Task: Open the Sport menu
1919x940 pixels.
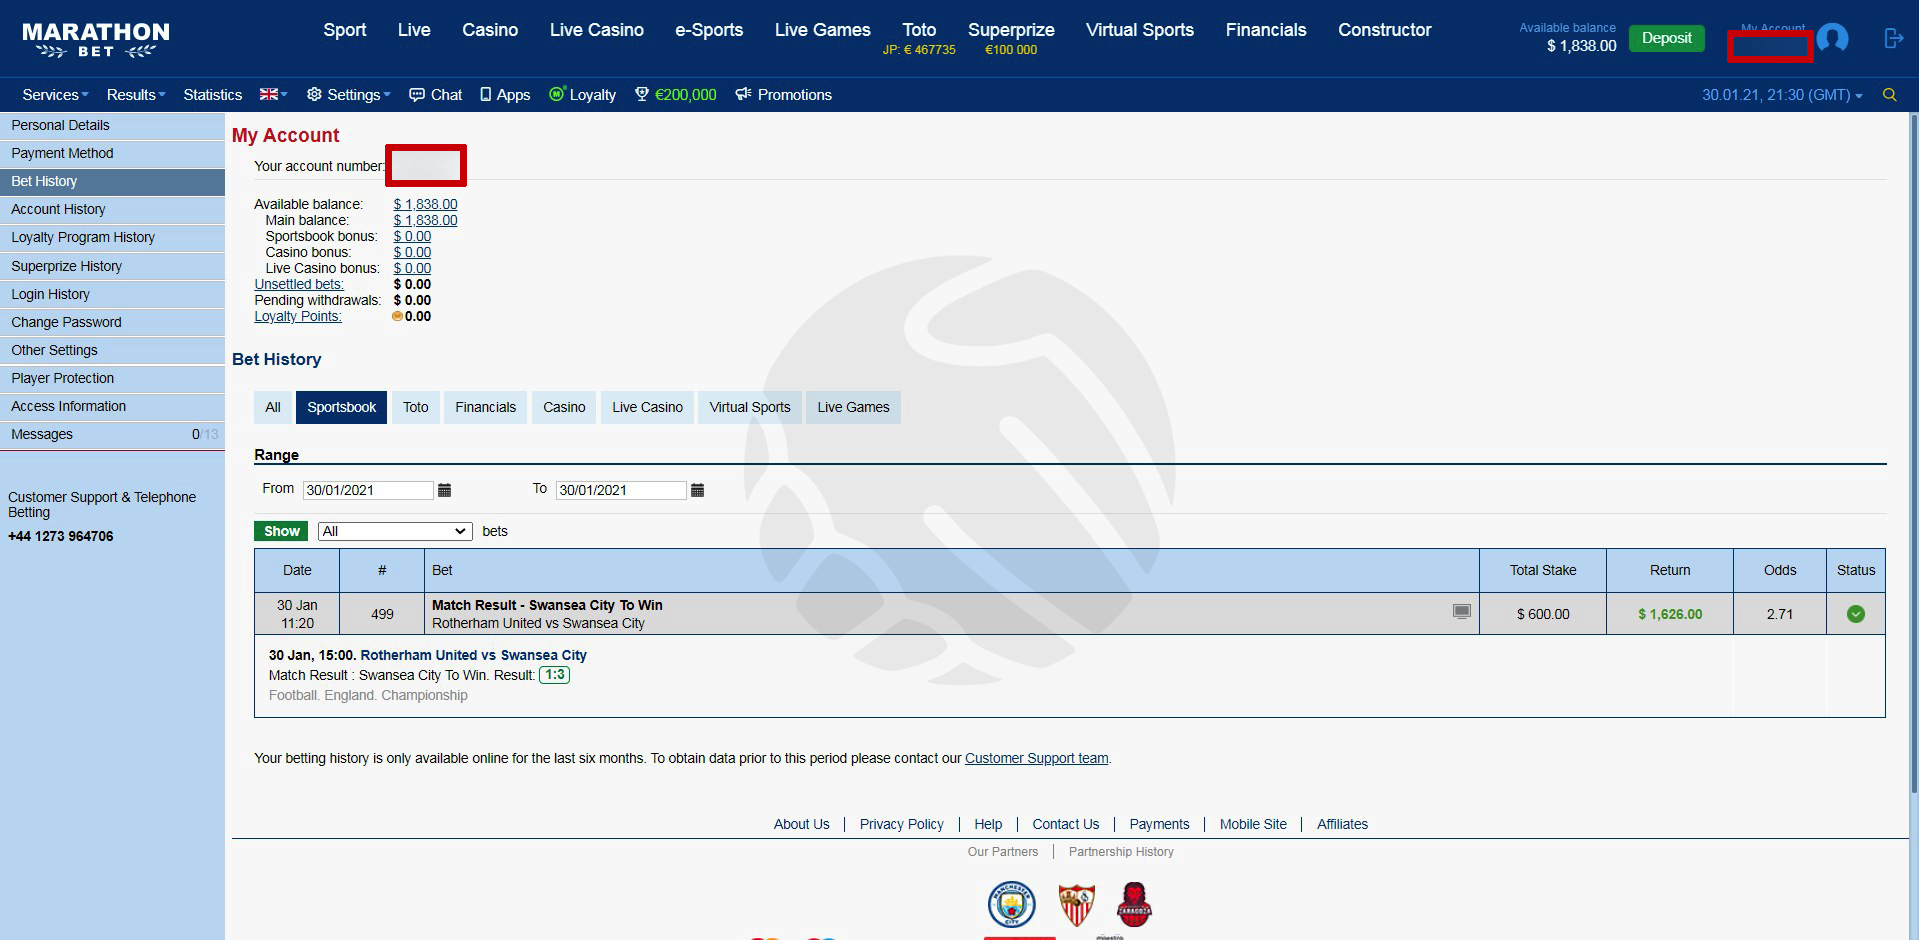Action: (x=345, y=30)
